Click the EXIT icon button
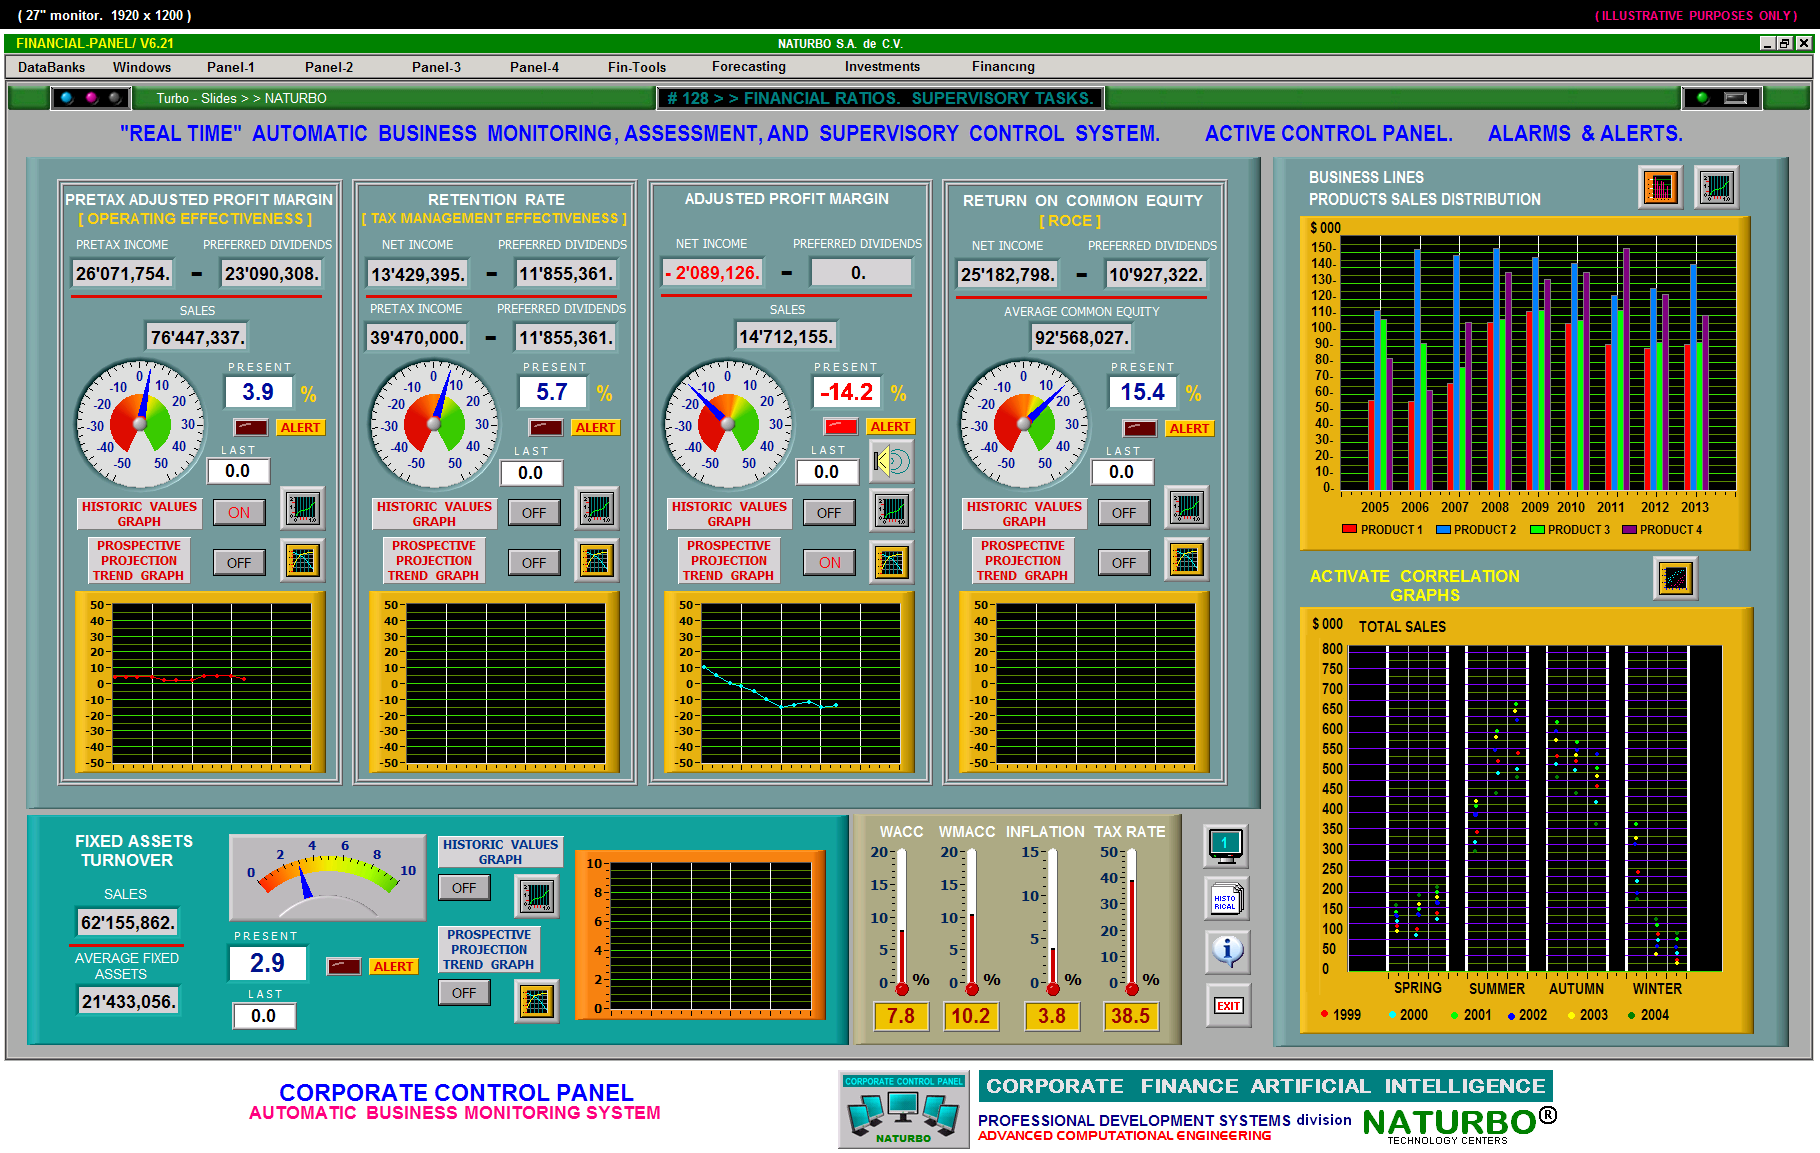The height and width of the screenshot is (1153, 1820). pos(1228,1006)
